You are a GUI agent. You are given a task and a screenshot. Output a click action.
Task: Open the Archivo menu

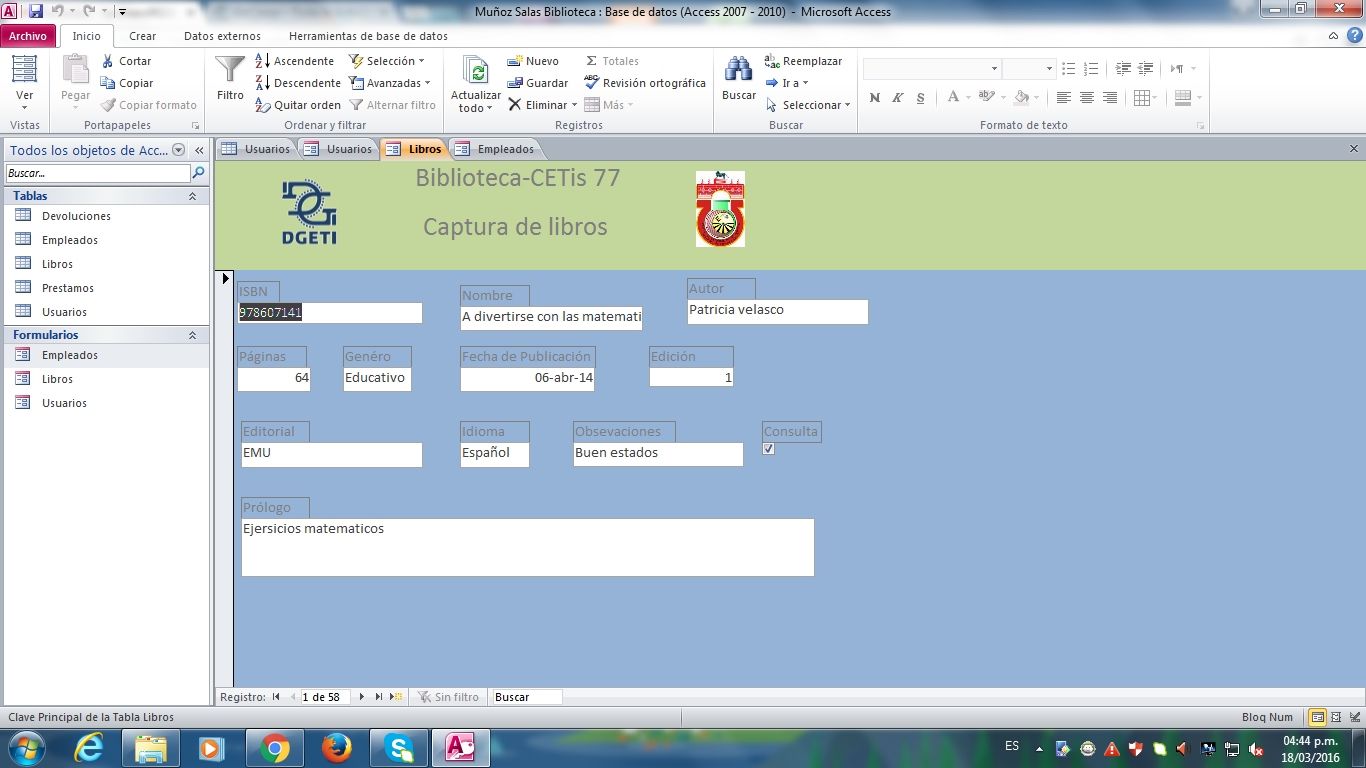pyautogui.click(x=28, y=36)
